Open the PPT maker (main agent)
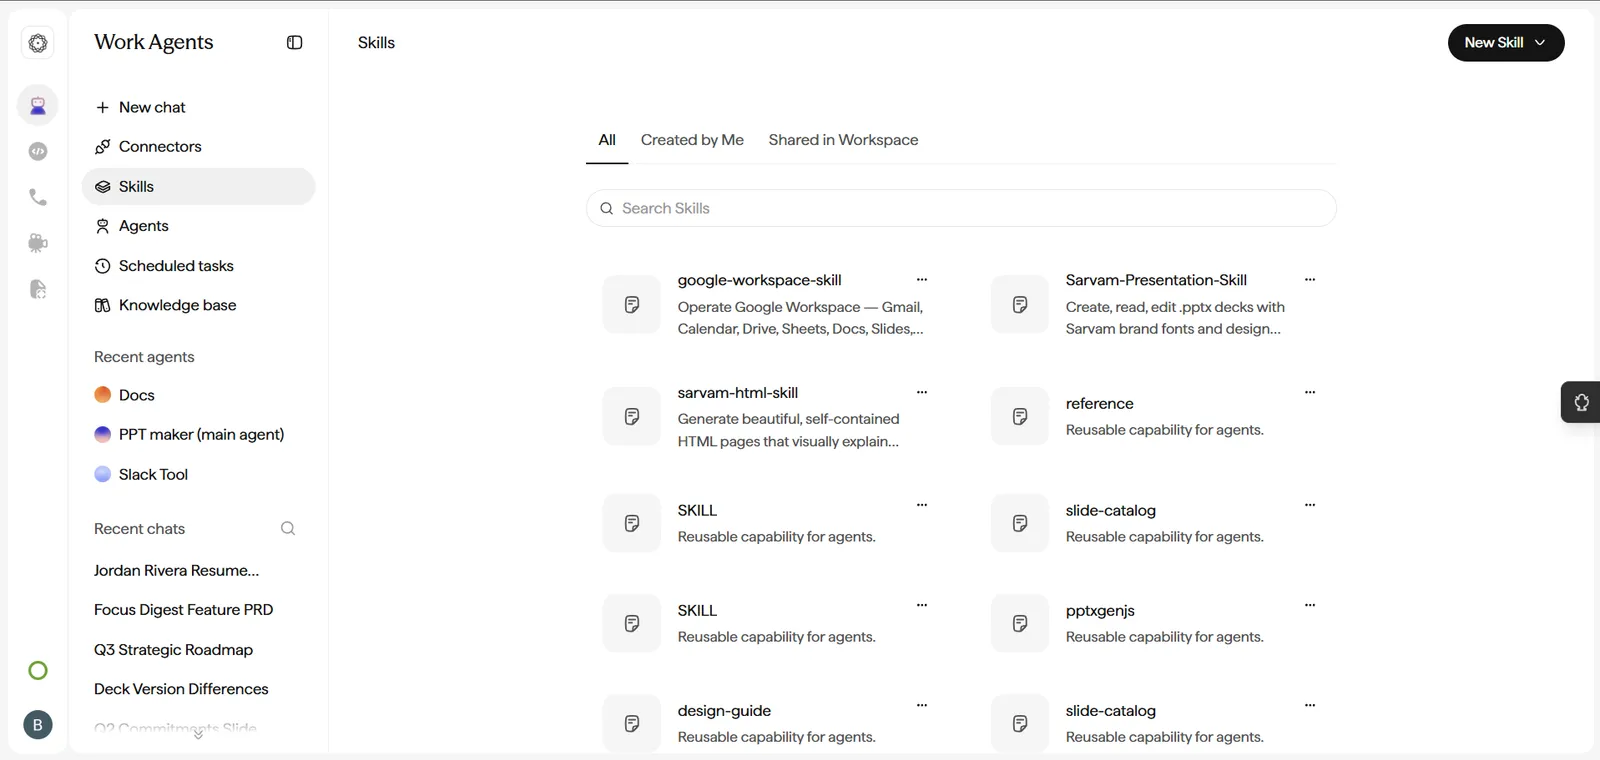 [198, 434]
